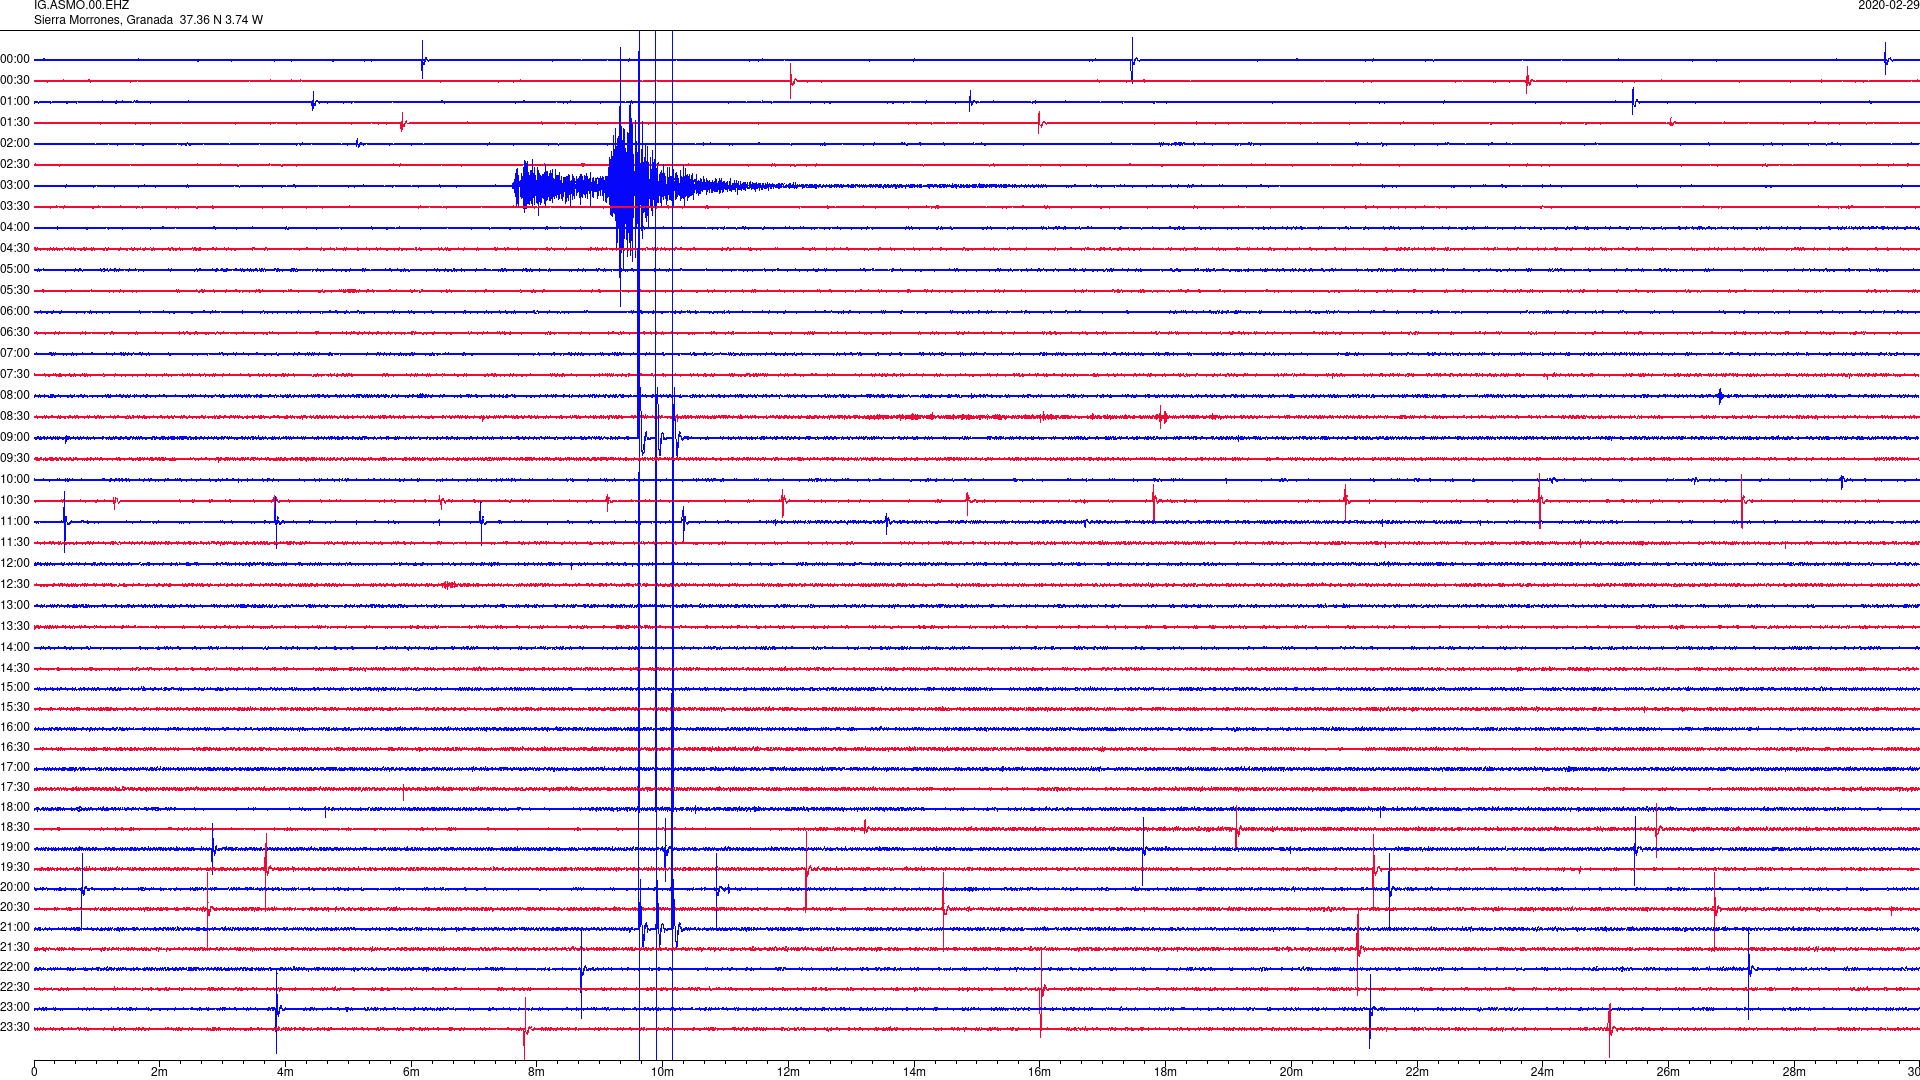1920x1080 pixels.
Task: Select the 15:00 trace time label
Action: (15, 688)
